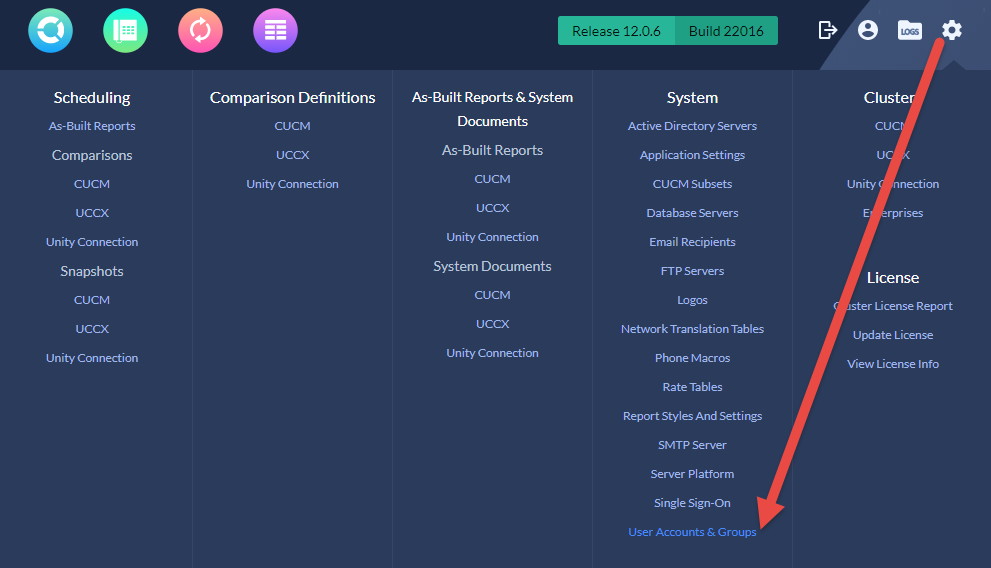Viewport: 991px width, 568px height.
Task: Open Database Servers
Action: coord(692,213)
